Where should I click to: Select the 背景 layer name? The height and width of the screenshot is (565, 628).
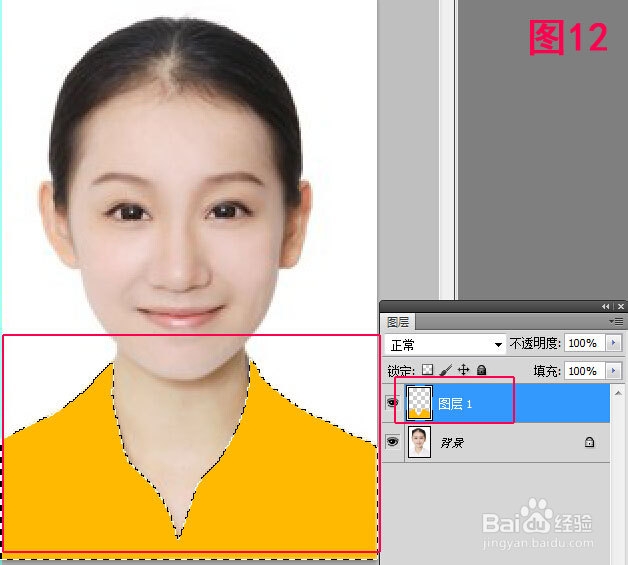(452, 442)
